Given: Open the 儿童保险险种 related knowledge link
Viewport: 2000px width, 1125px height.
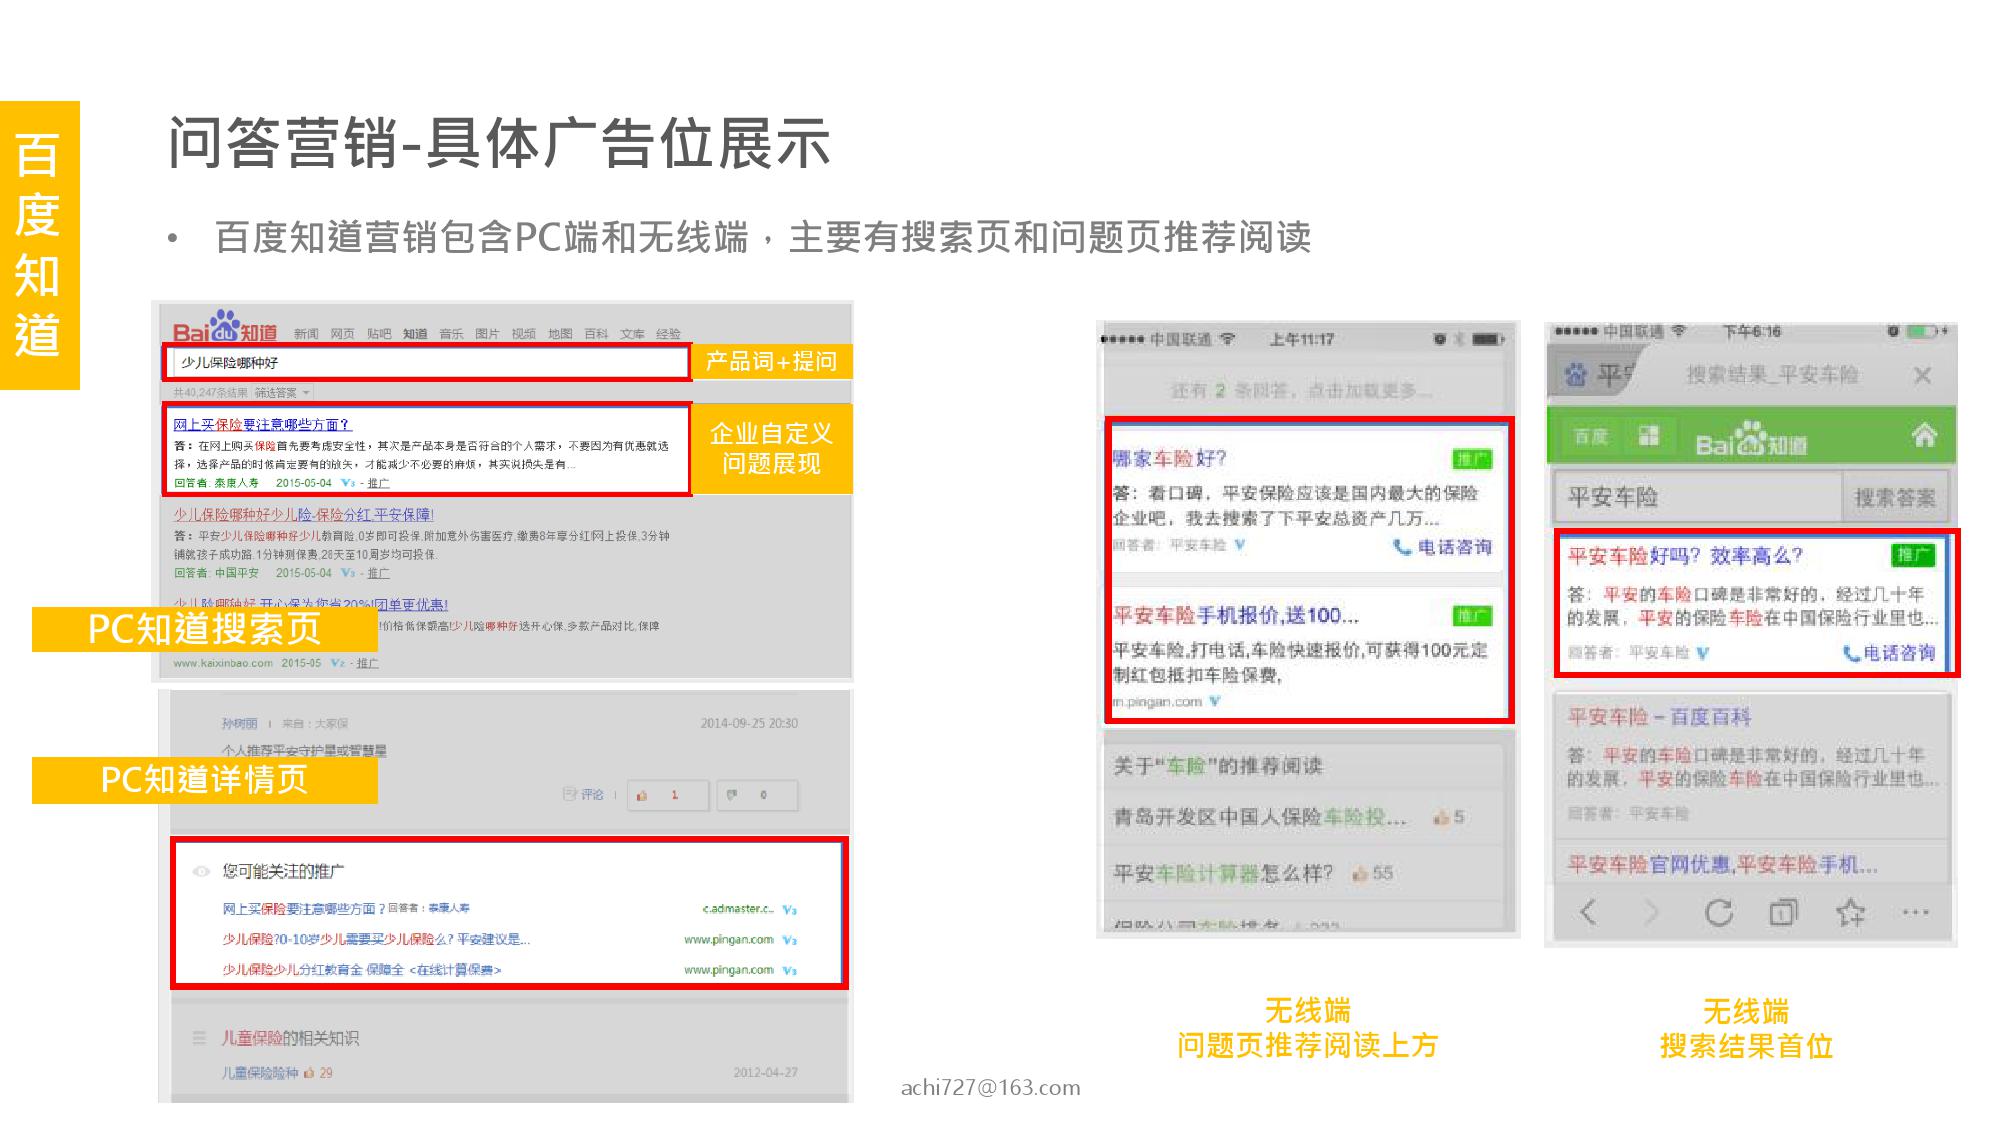Looking at the screenshot, I should [x=260, y=1072].
